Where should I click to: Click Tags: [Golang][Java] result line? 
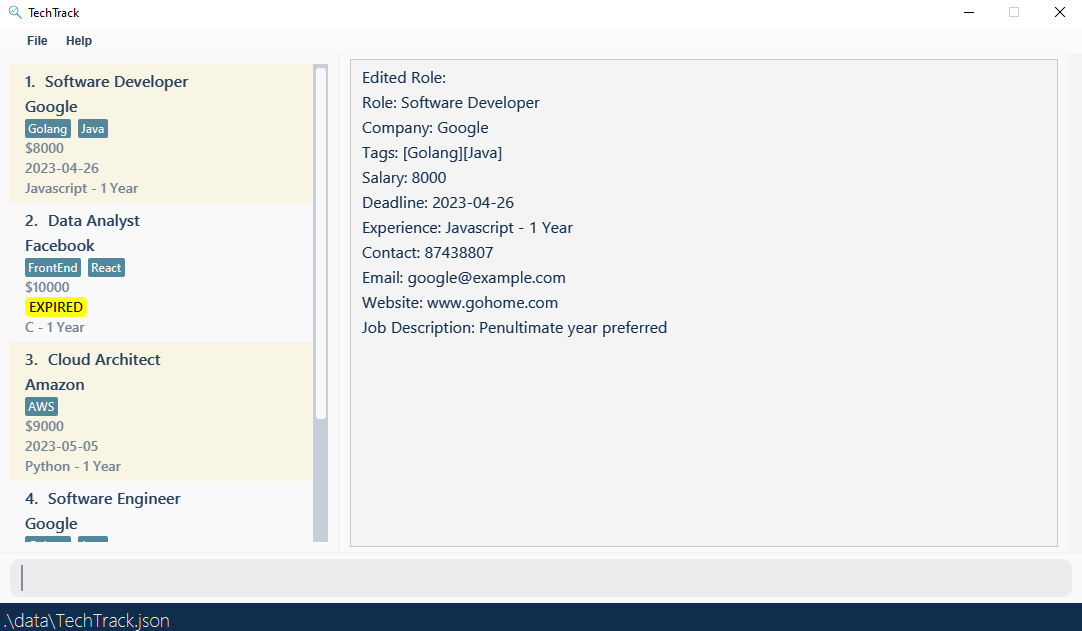tap(432, 153)
